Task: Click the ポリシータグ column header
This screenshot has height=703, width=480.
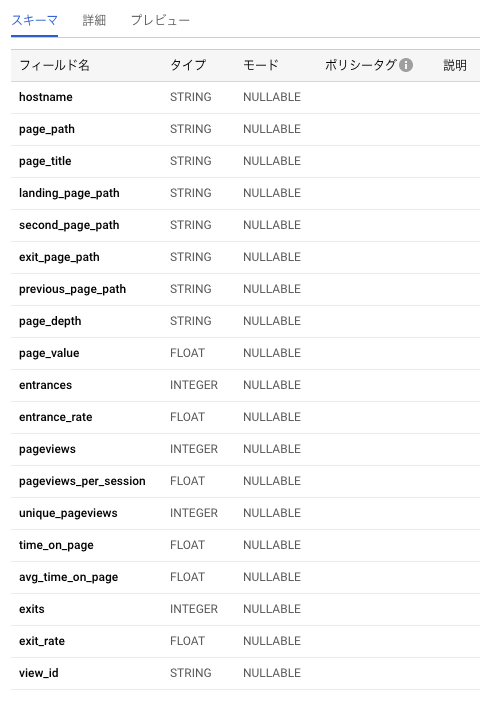Action: (x=361, y=65)
